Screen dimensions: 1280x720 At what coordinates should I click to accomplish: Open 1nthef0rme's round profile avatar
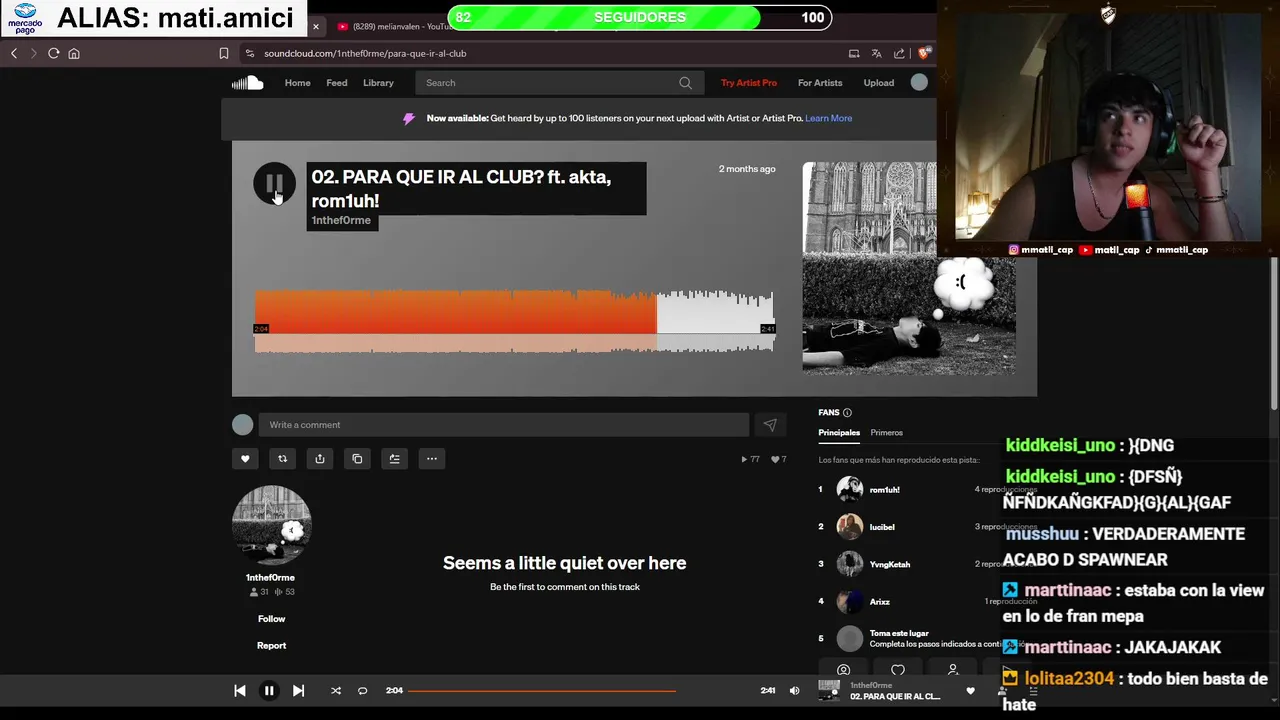[272, 526]
